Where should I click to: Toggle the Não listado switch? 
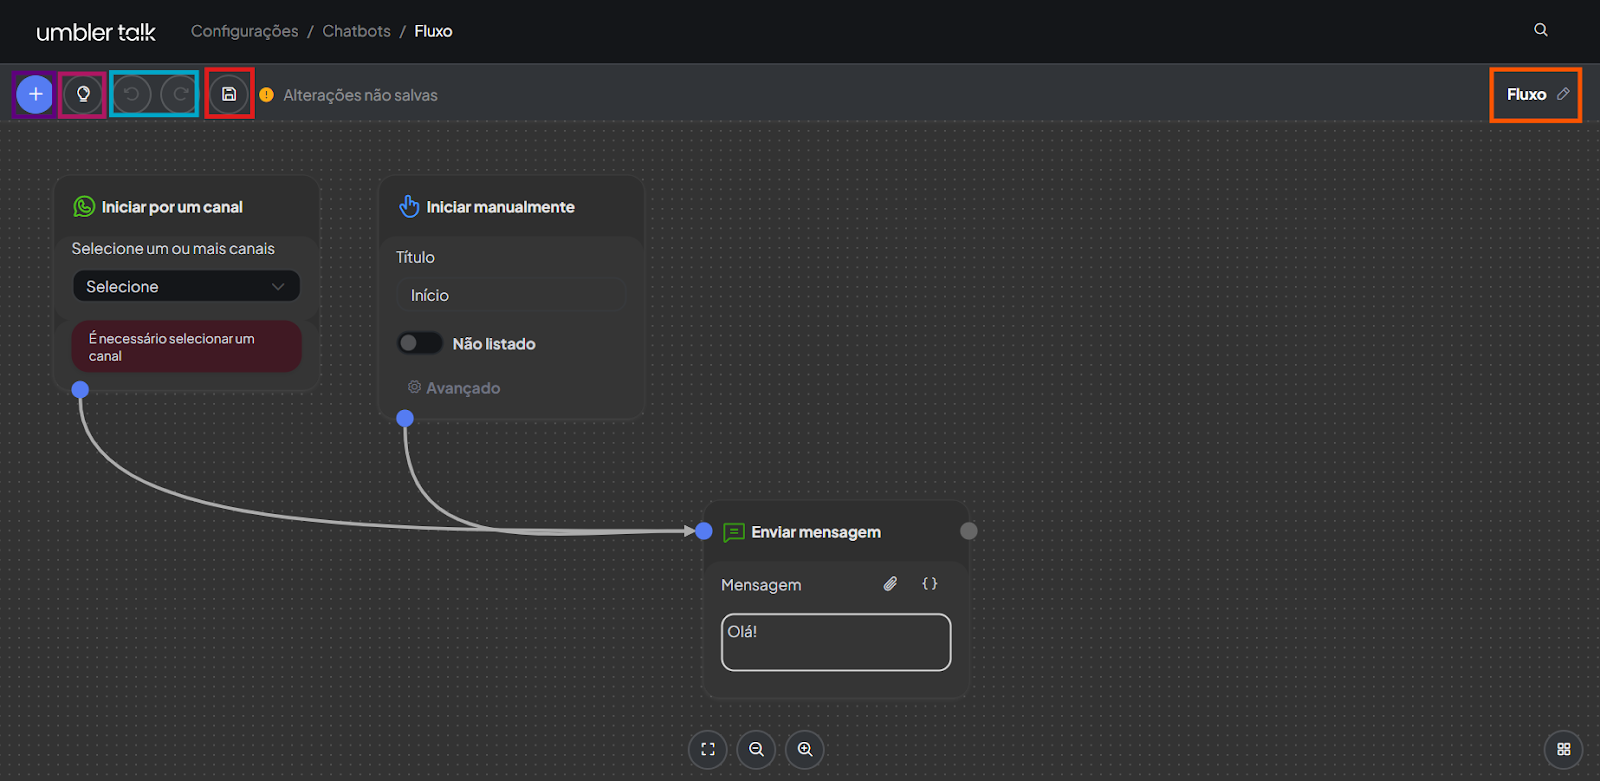pyautogui.click(x=419, y=343)
